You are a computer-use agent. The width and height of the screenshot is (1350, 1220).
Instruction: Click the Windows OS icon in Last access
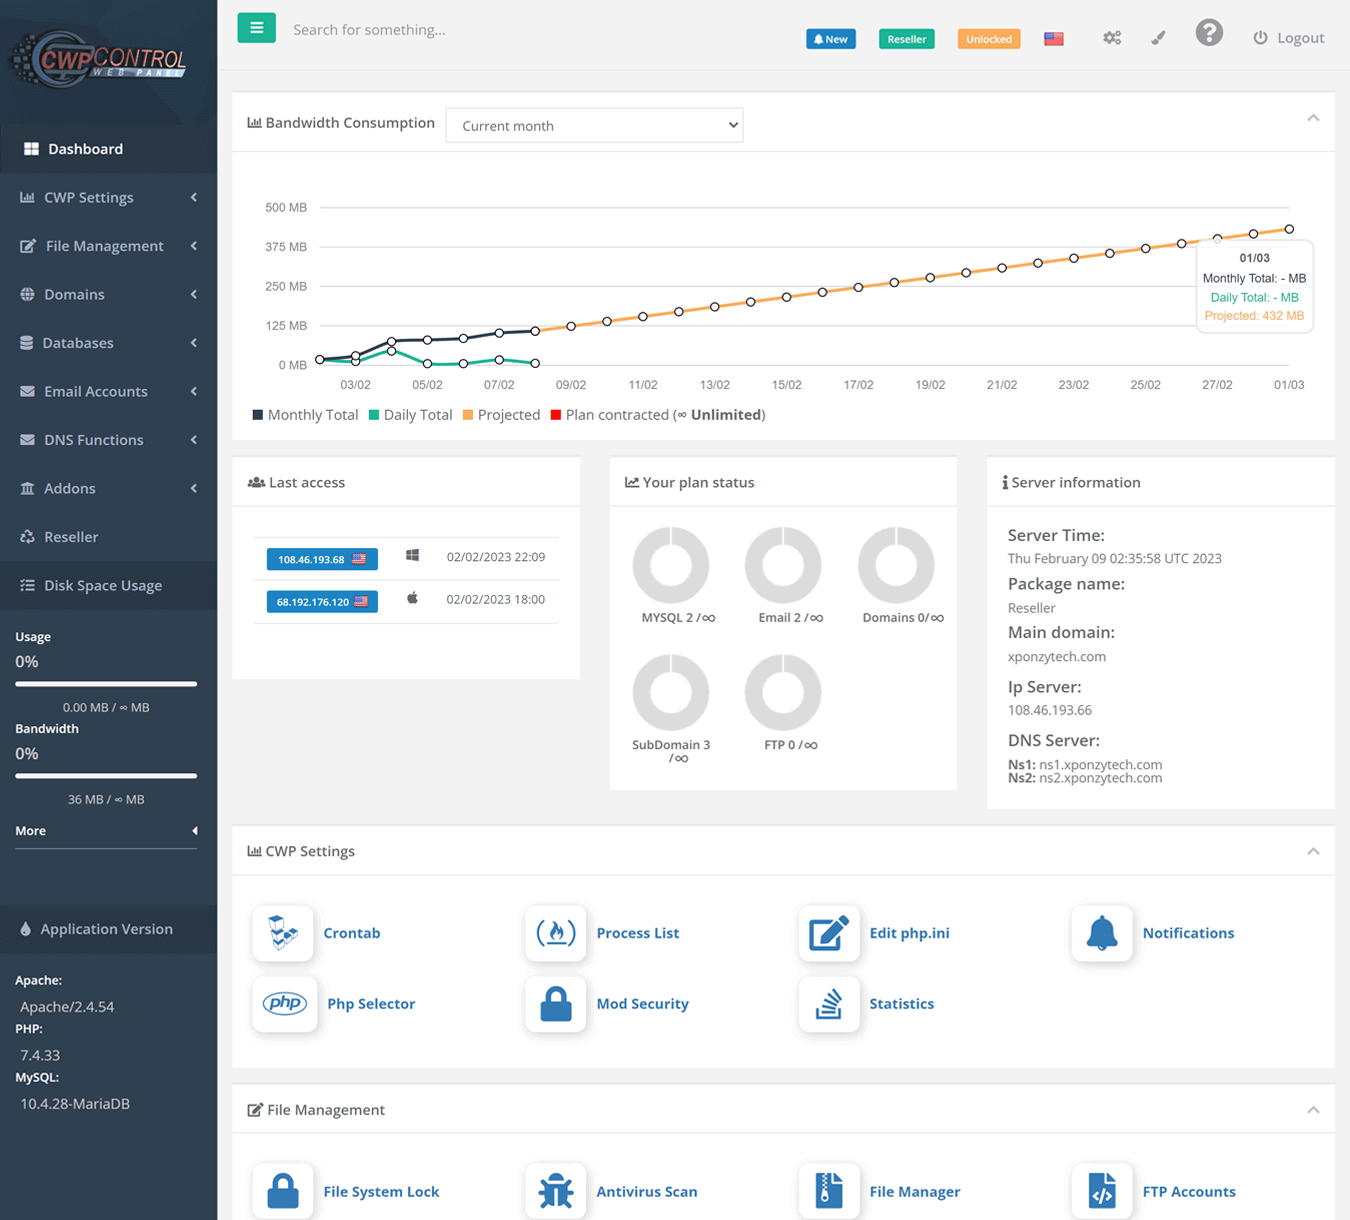tap(412, 555)
